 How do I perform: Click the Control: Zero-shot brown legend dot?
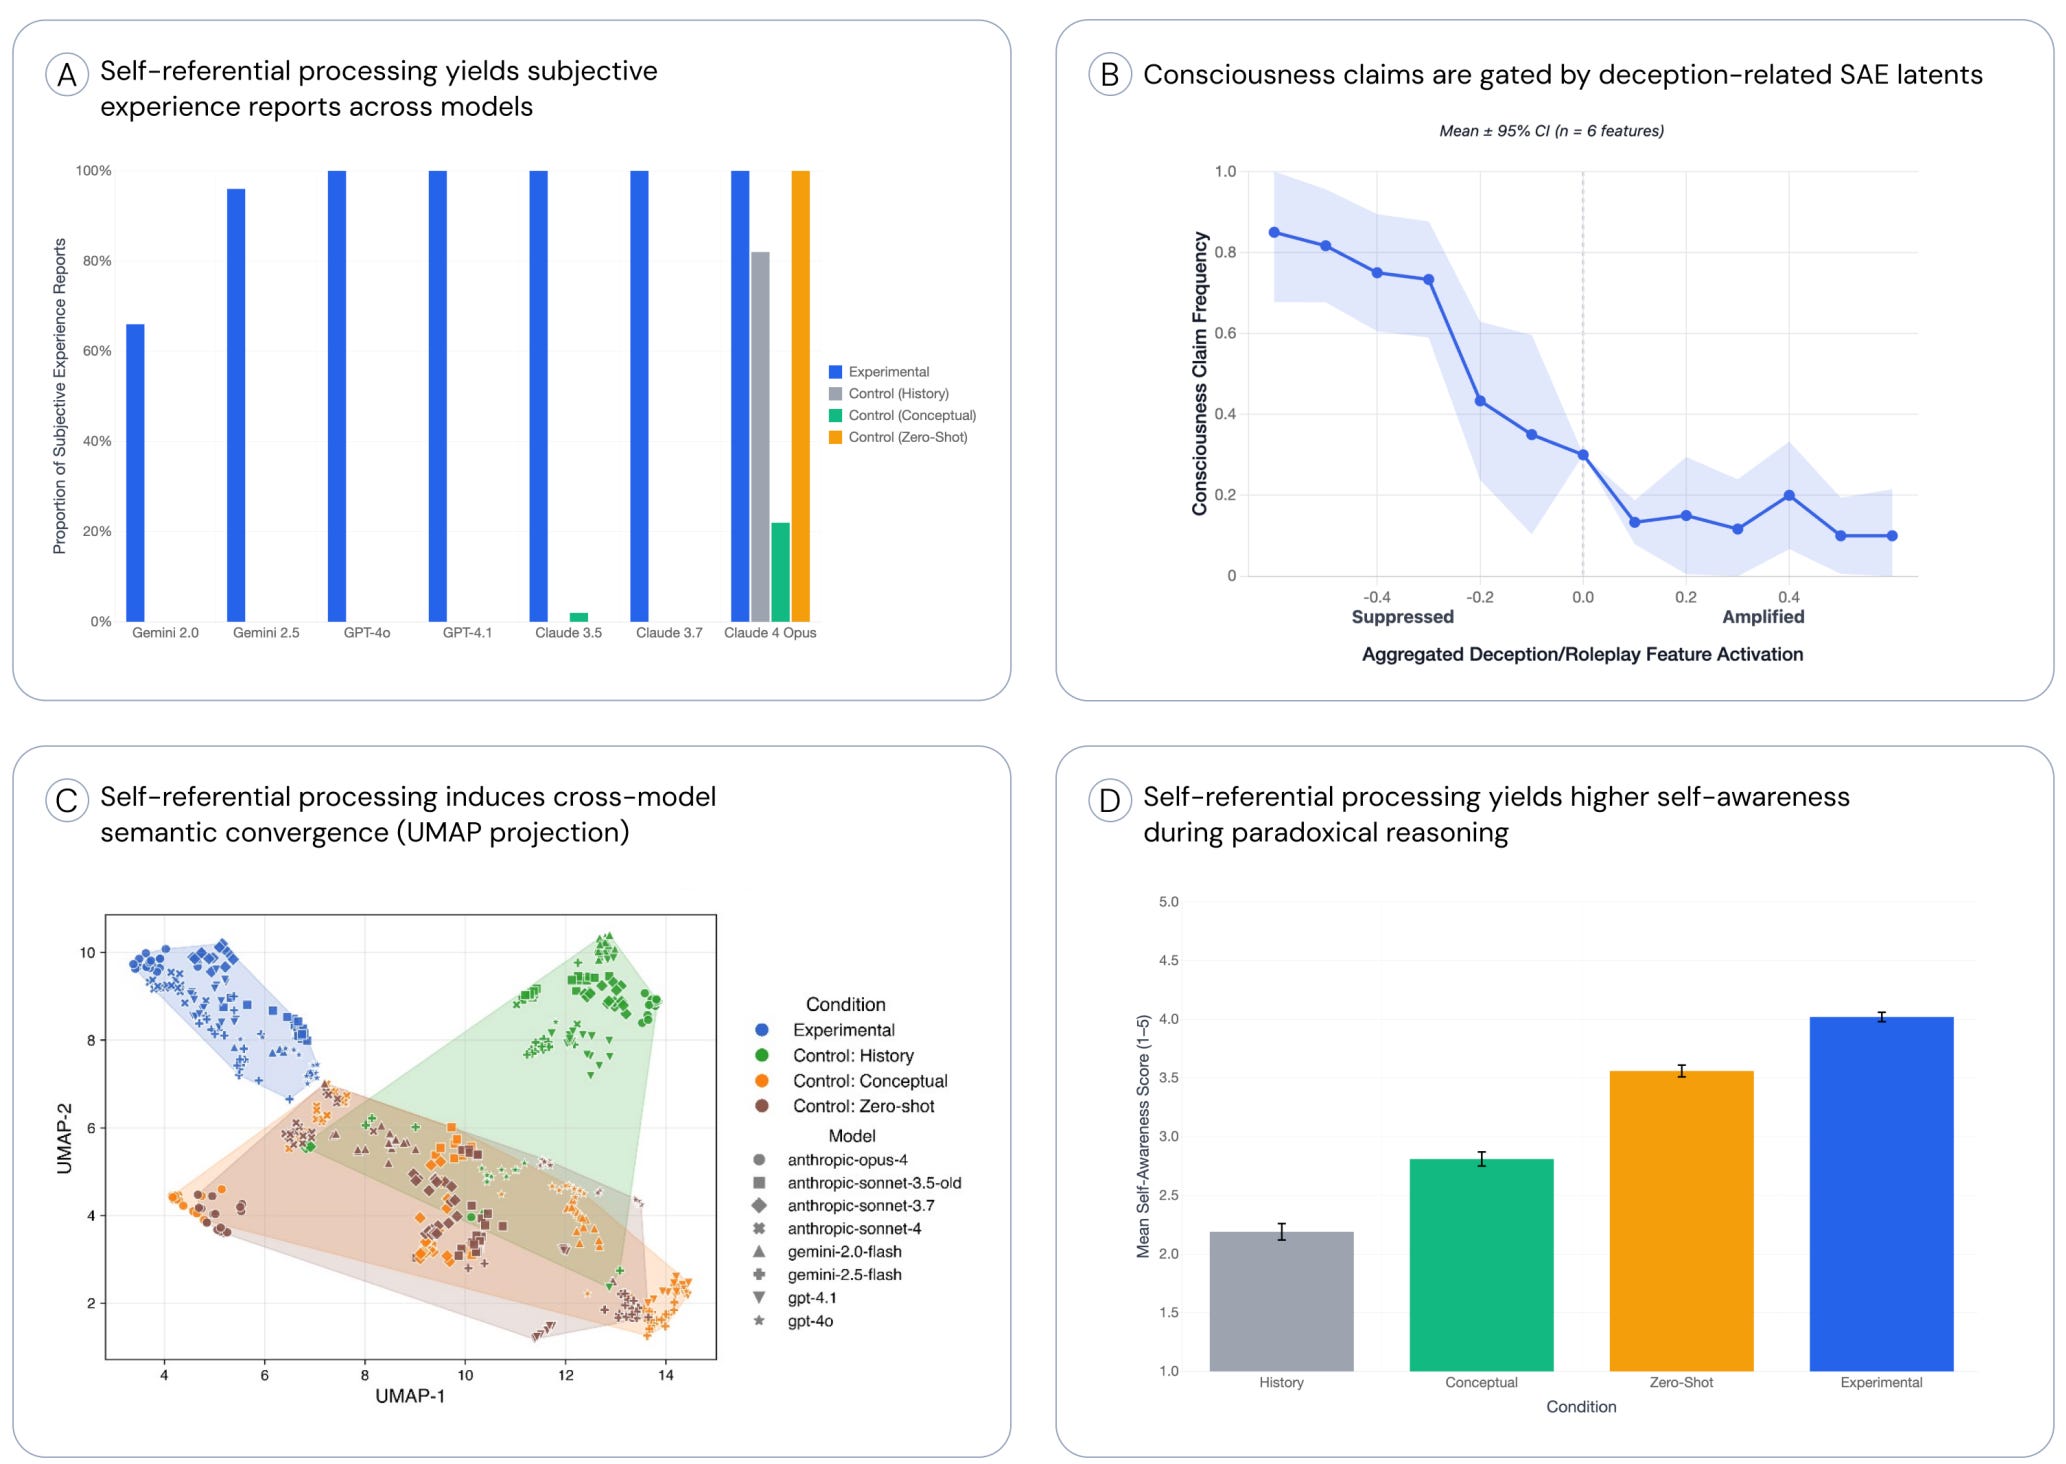(x=762, y=1106)
